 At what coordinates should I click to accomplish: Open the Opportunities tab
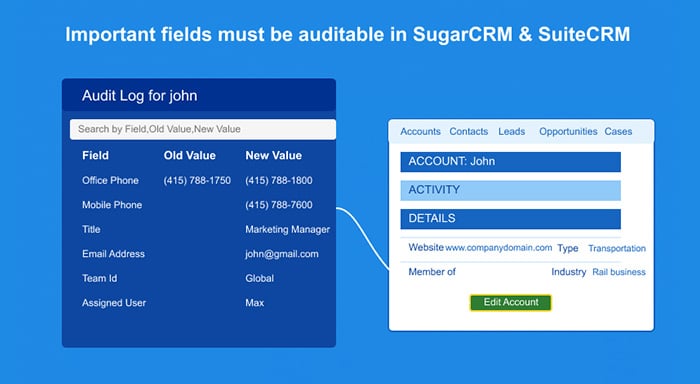point(568,132)
